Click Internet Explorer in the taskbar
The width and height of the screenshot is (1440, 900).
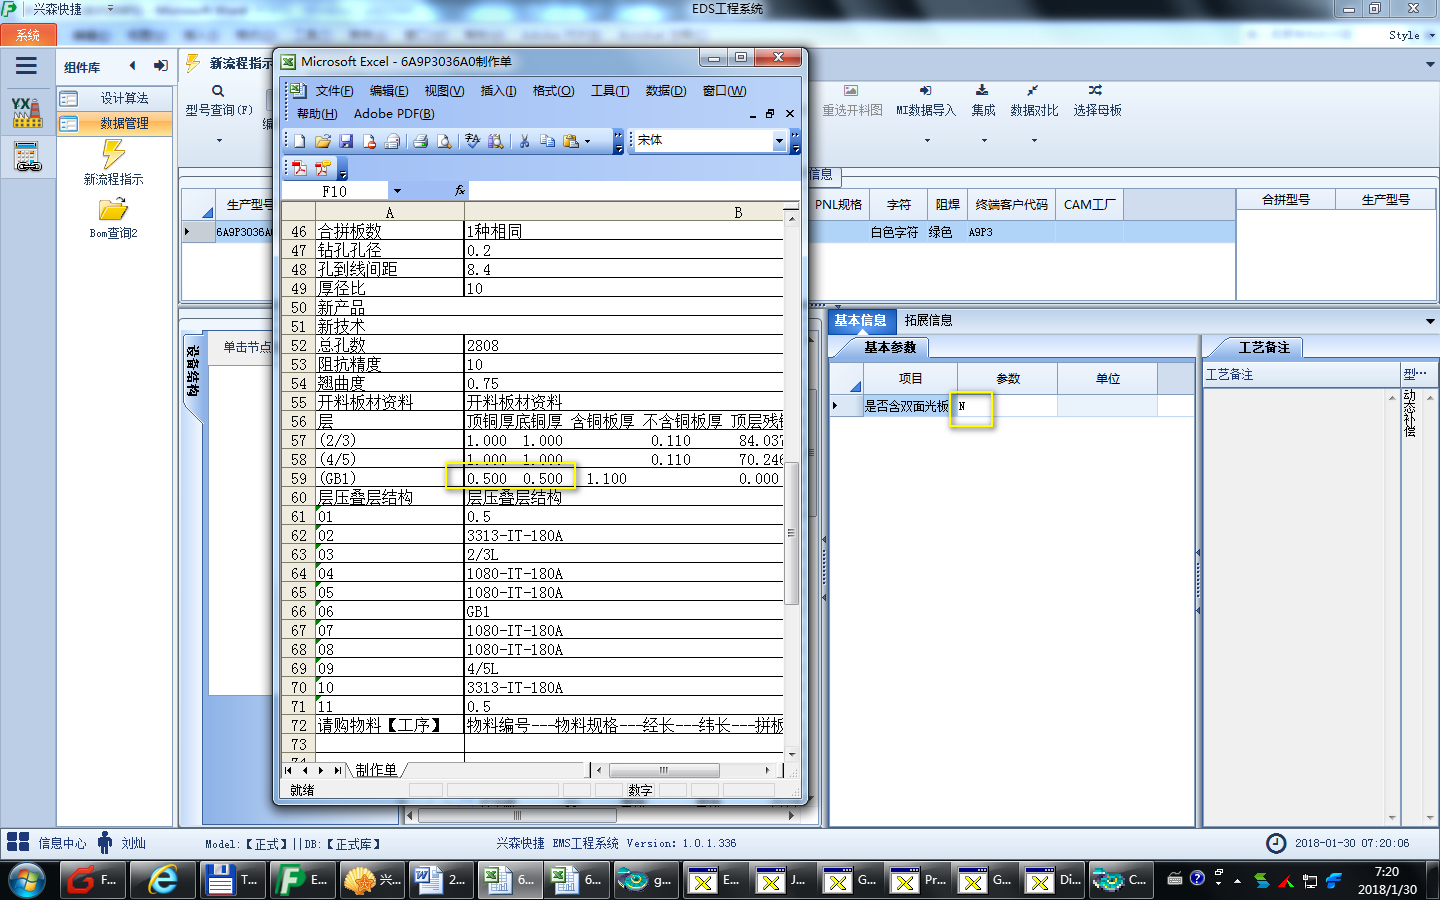[163, 880]
